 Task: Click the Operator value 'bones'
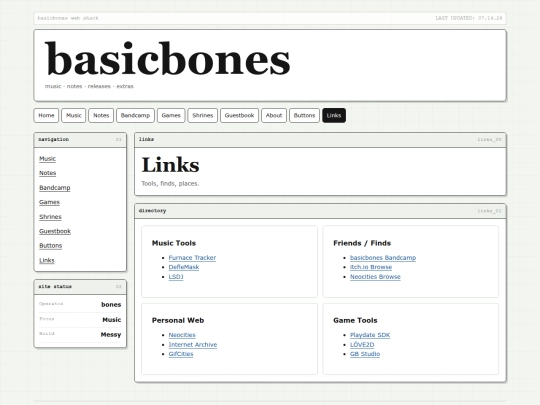111,304
